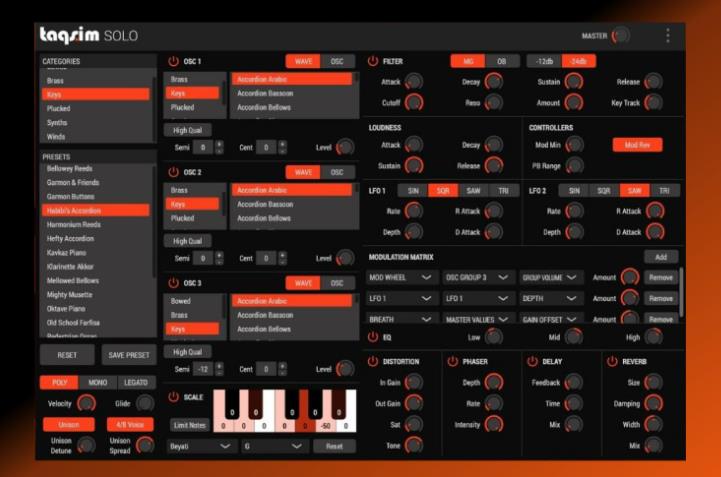Click the OSC 1 Level knob

345,147
